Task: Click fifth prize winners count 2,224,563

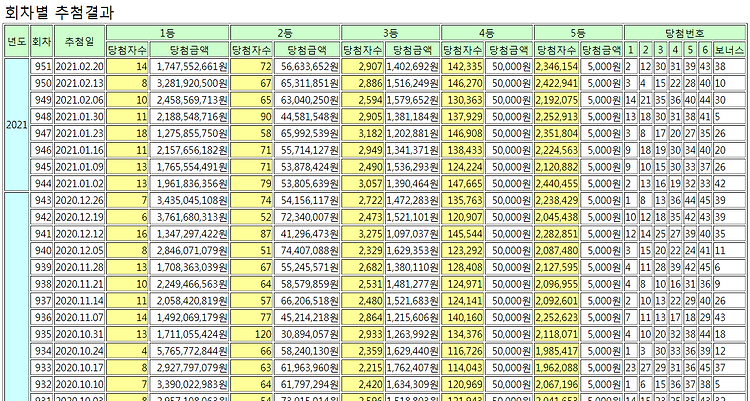Action: click(x=557, y=150)
